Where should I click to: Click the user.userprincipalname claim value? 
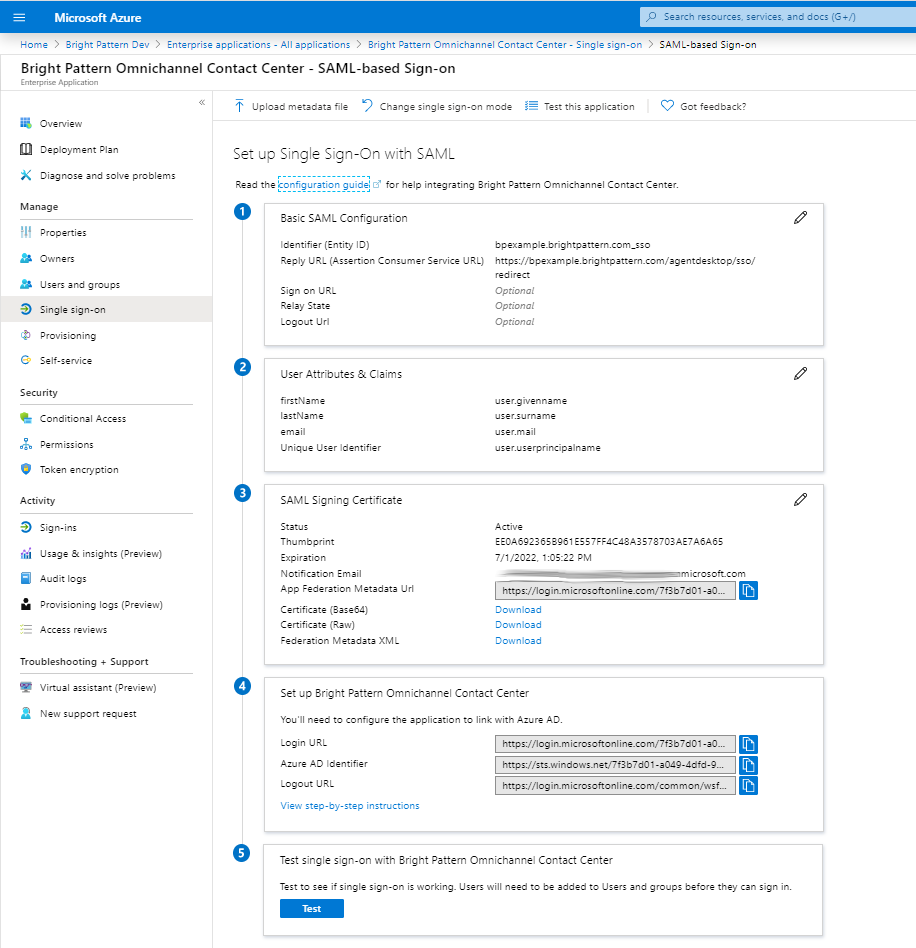pyautogui.click(x=548, y=448)
